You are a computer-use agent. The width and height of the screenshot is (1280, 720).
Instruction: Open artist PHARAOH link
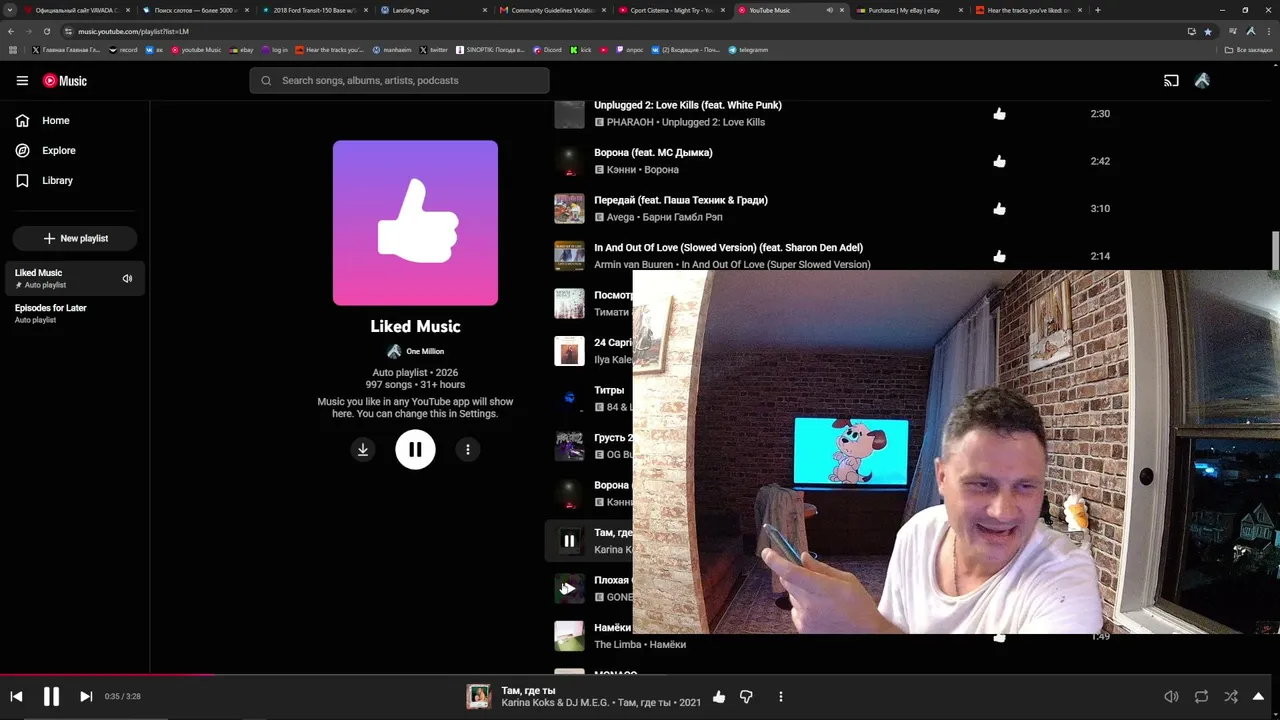[x=630, y=122]
